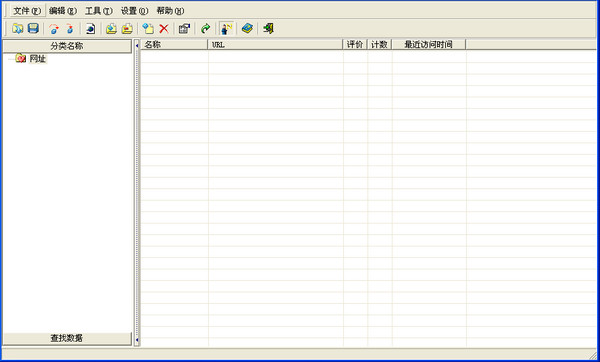Viewport: 600px width, 362px height.
Task: Open the 文件 menu
Action: tap(27, 11)
